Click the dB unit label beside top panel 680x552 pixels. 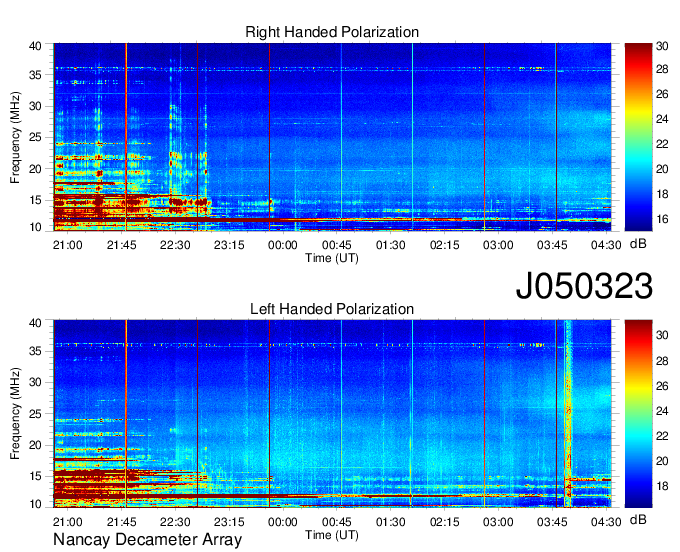(x=638, y=244)
